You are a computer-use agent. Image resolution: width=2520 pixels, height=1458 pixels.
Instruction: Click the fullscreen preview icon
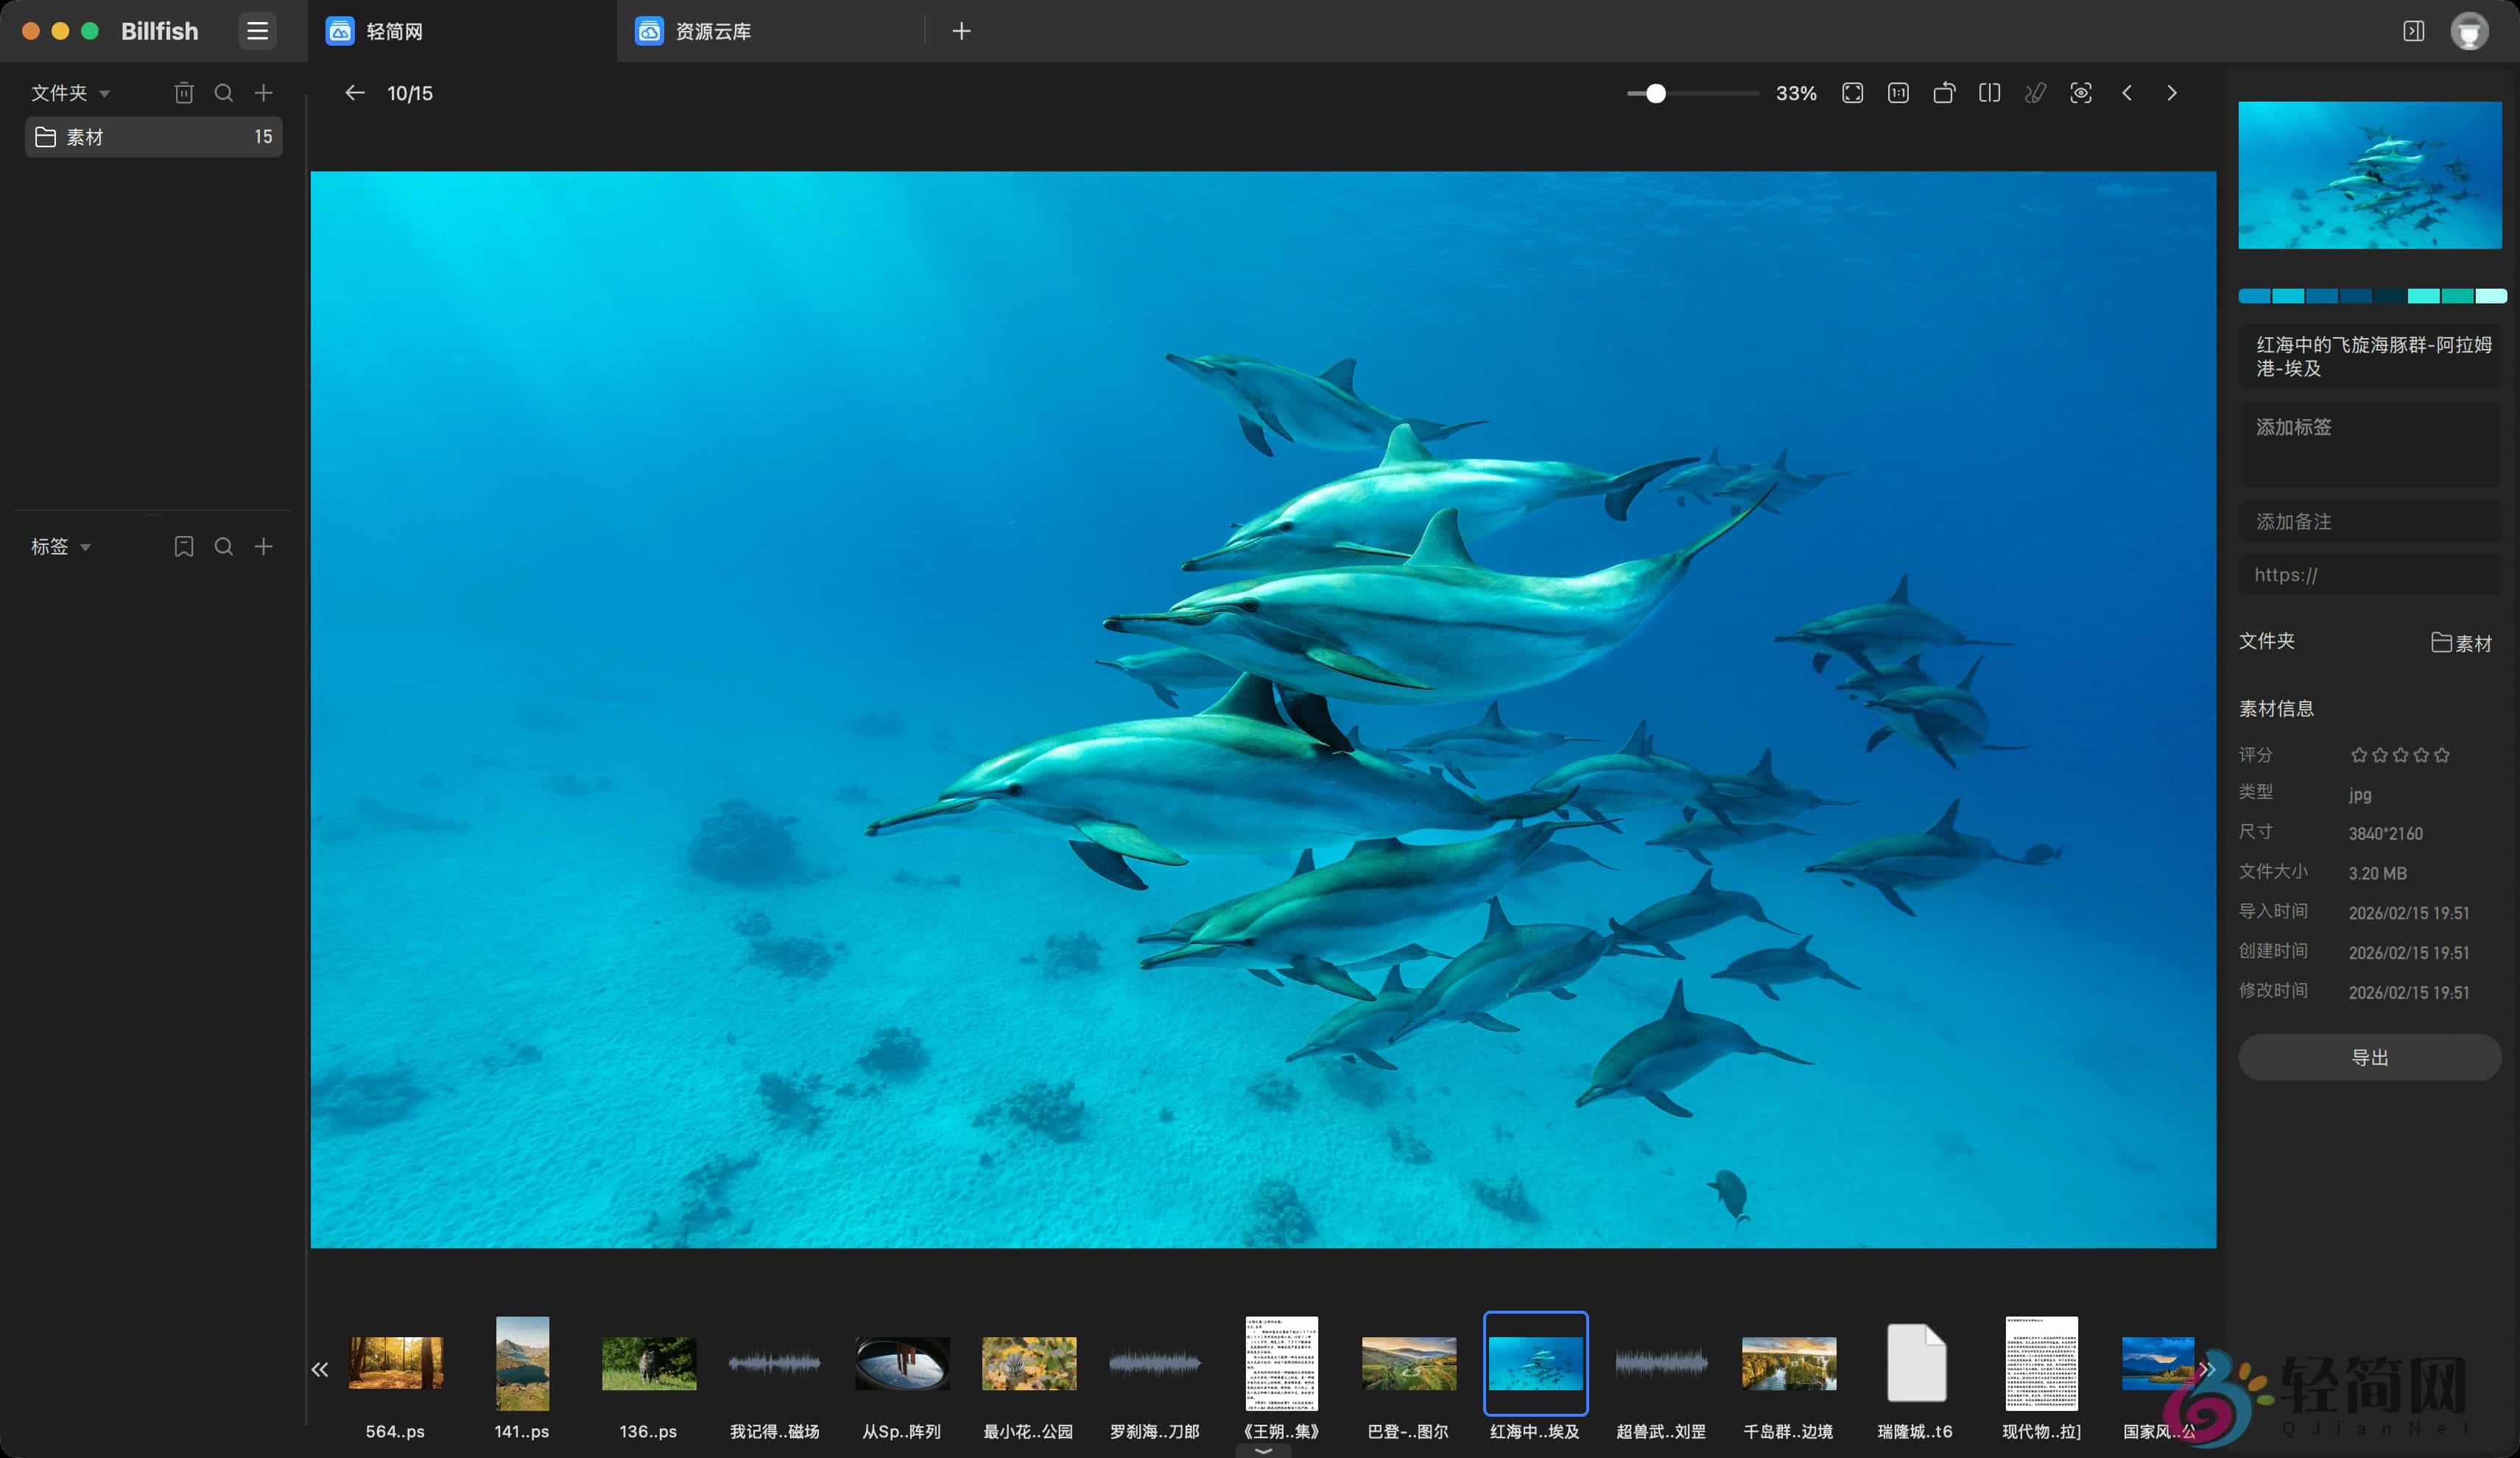[1852, 92]
